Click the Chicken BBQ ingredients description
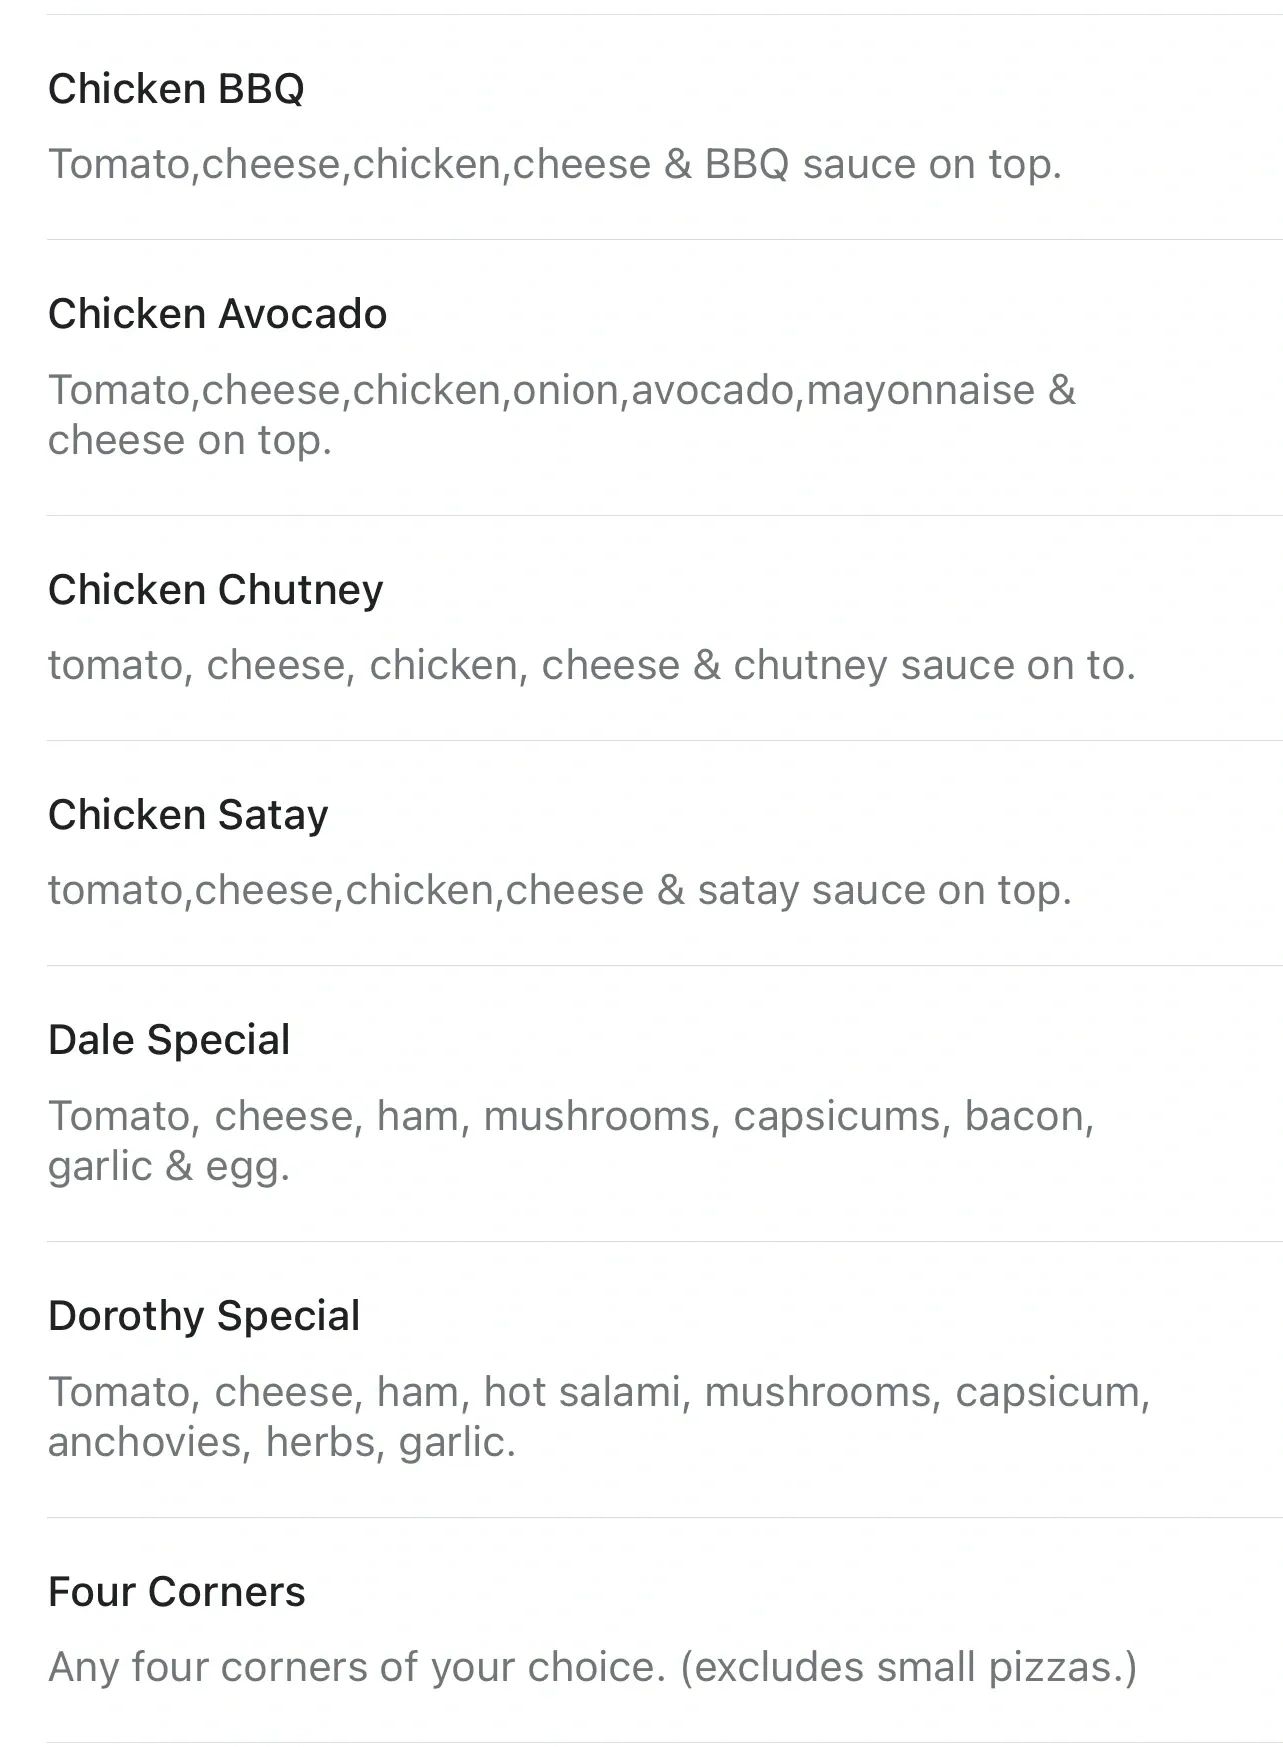The image size is (1283, 1747). click(555, 164)
